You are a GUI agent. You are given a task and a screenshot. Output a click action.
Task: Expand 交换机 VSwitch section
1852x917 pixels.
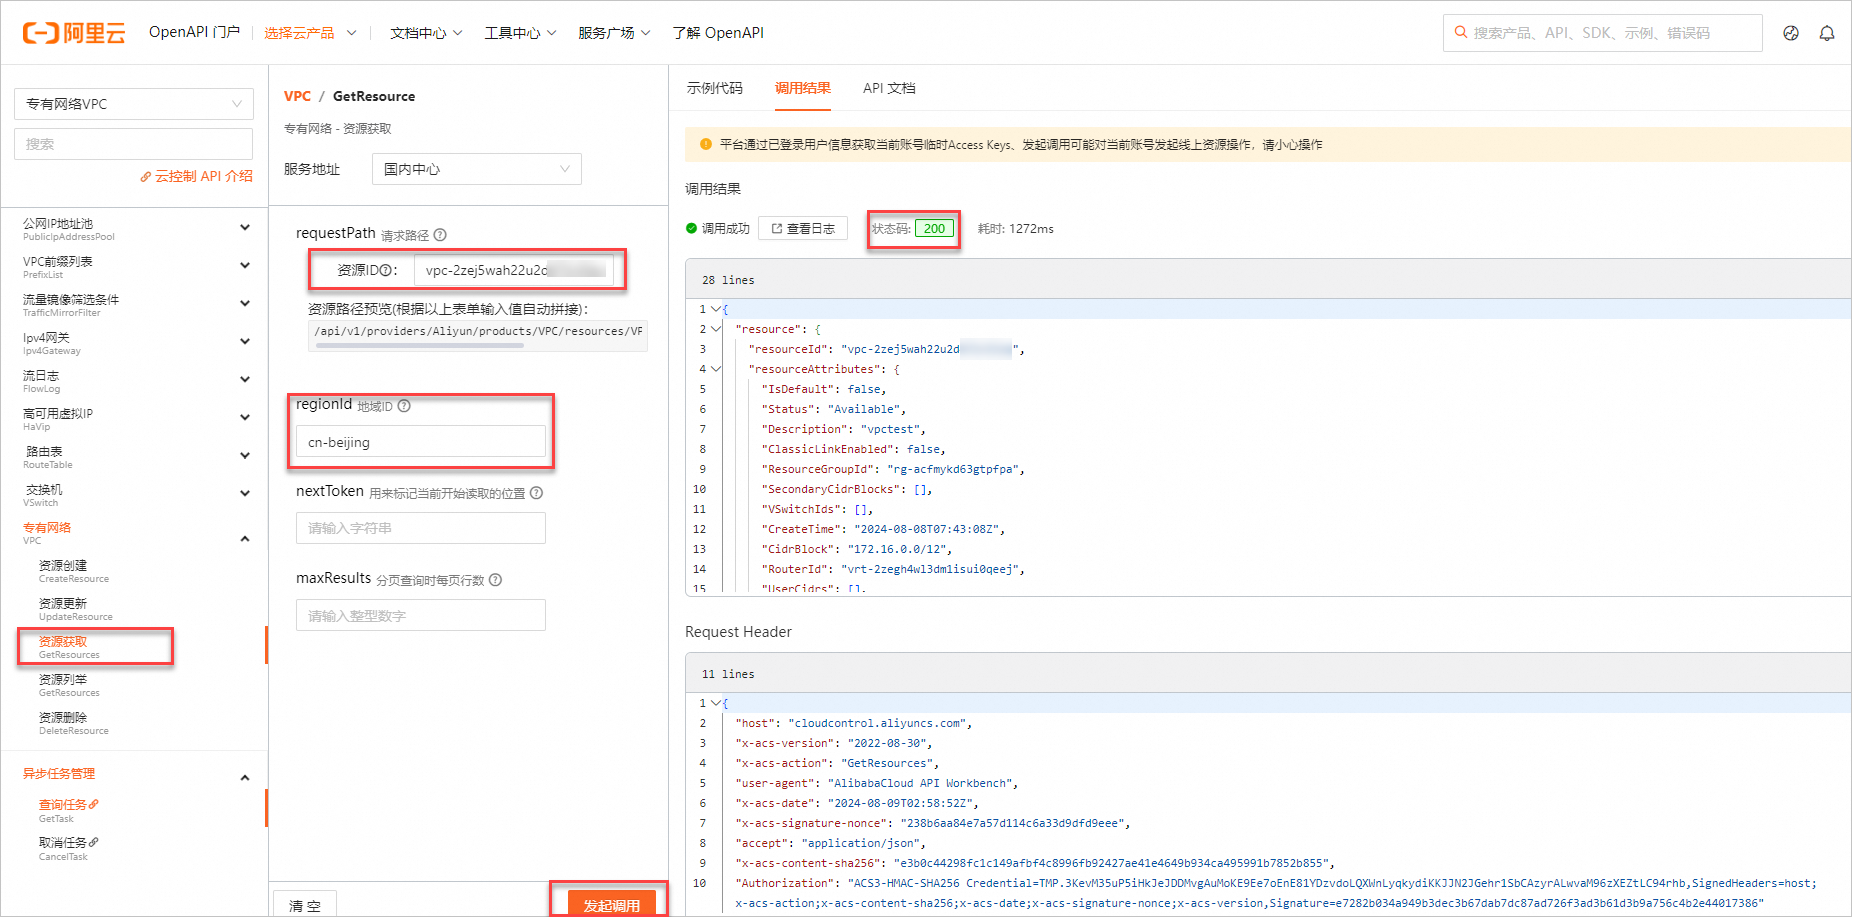click(245, 494)
